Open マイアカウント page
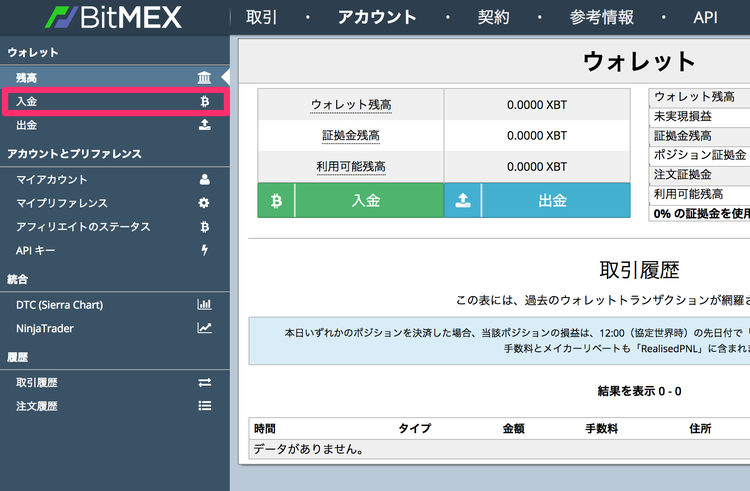This screenshot has width=750, height=491. tap(115, 179)
